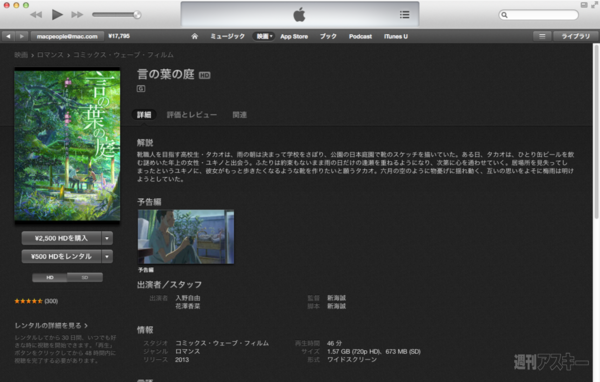Open the macpeople@mac.com account button
The width and height of the screenshot is (600, 382).
pyautogui.click(x=67, y=36)
